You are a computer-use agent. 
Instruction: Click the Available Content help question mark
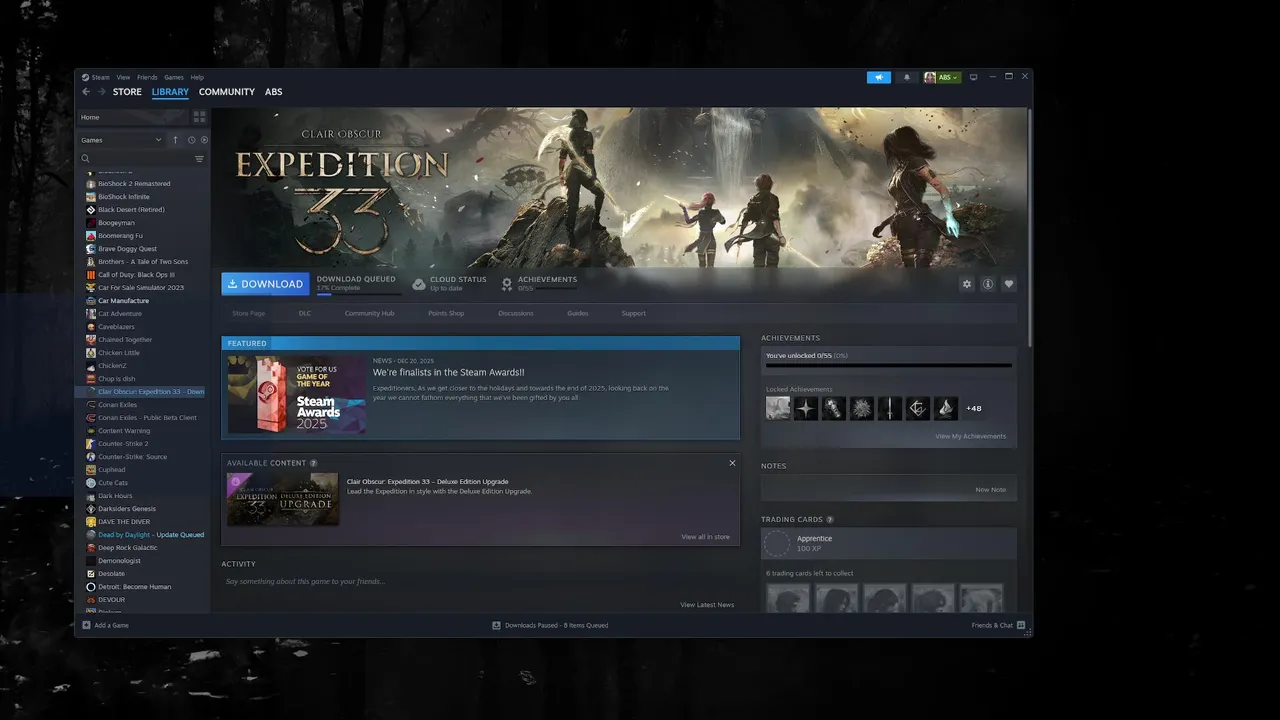pos(314,463)
